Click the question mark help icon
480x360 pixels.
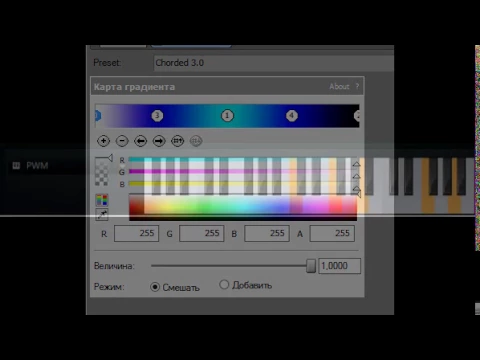(x=357, y=86)
